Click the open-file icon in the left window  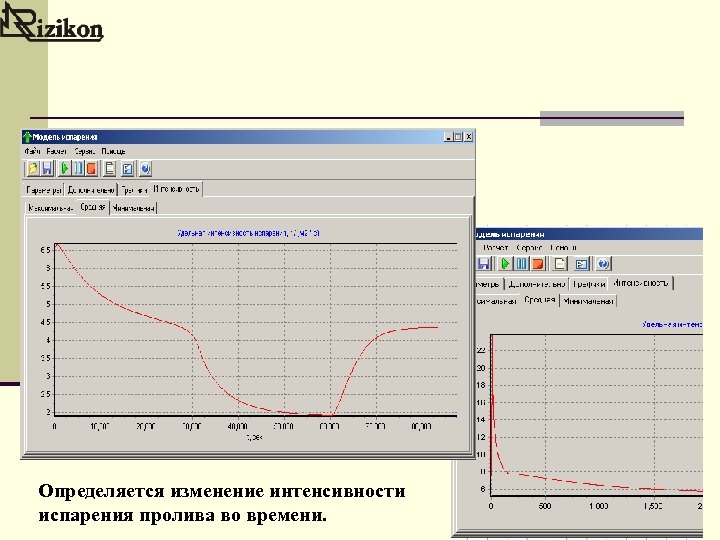point(33,169)
